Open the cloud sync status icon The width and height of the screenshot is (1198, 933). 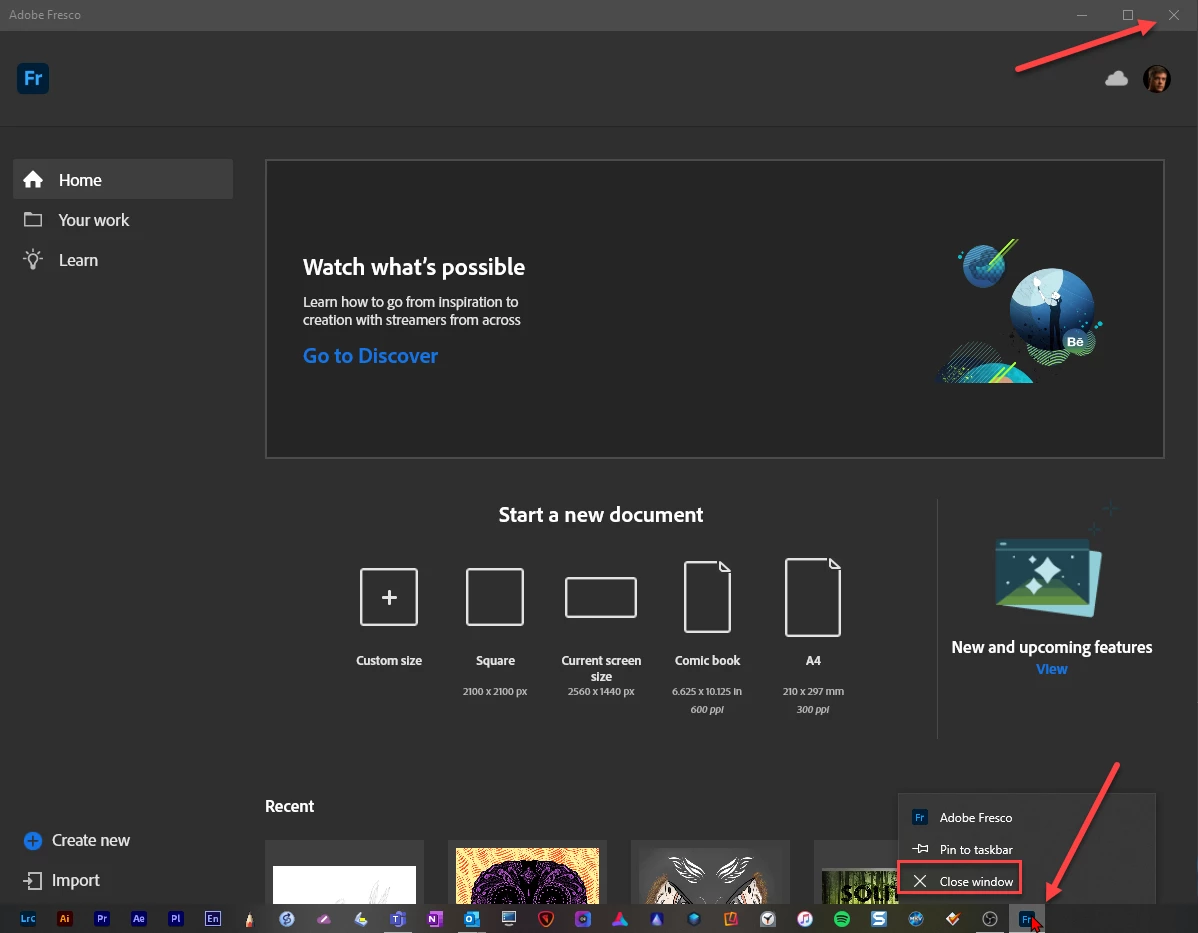coord(1116,79)
